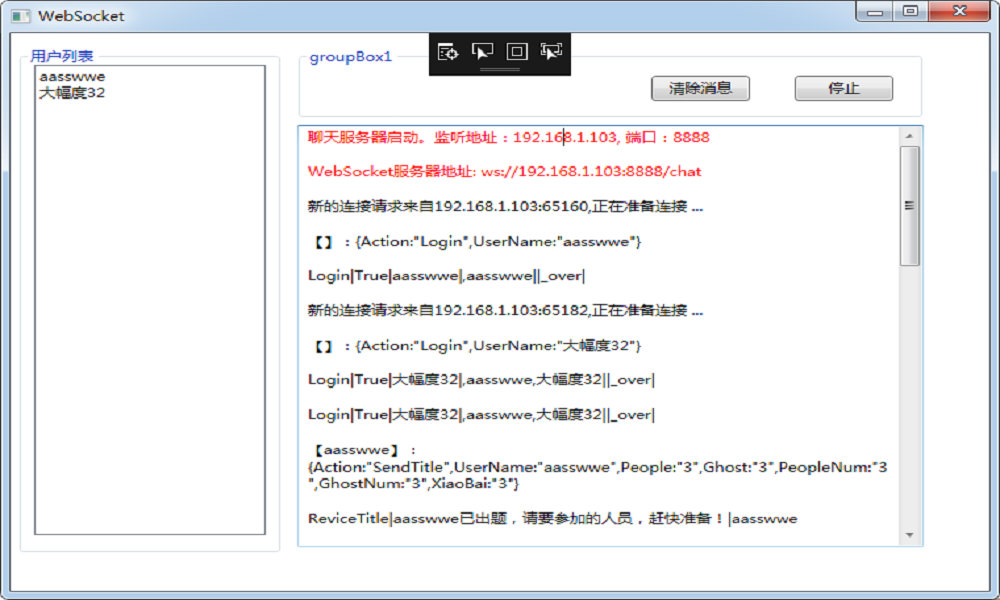Close the WebSocket window
The height and width of the screenshot is (600, 1000).
tap(959, 11)
